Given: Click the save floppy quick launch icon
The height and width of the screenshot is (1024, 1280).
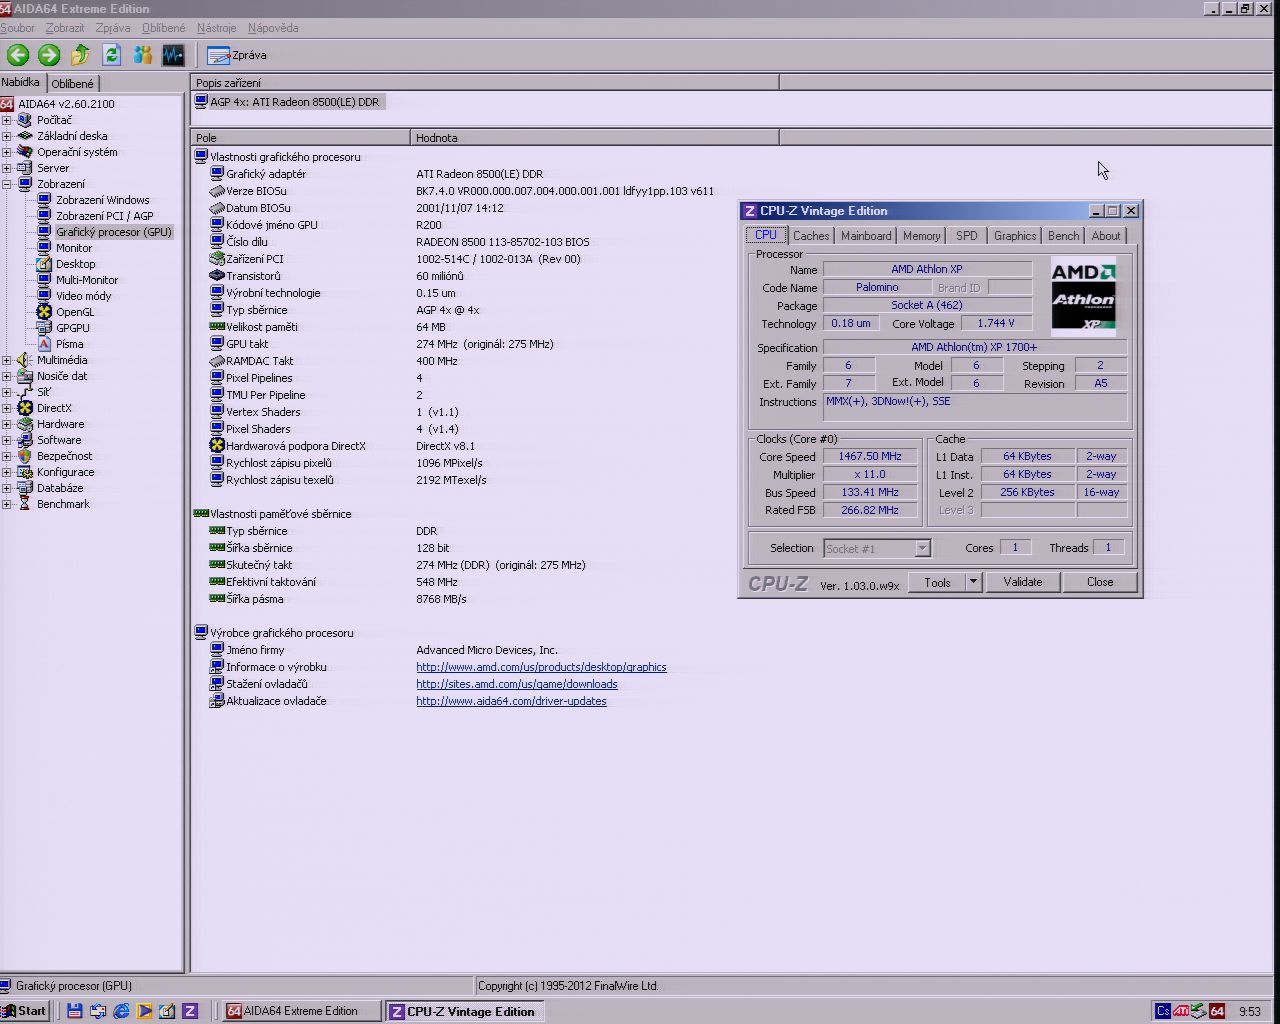Looking at the screenshot, I should point(74,1011).
